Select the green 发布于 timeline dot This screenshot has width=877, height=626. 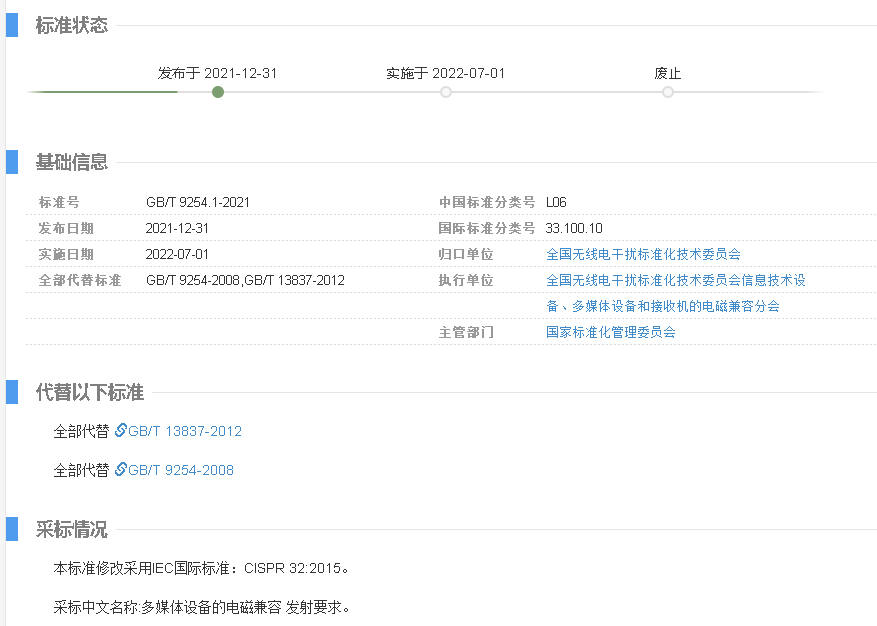tap(218, 91)
